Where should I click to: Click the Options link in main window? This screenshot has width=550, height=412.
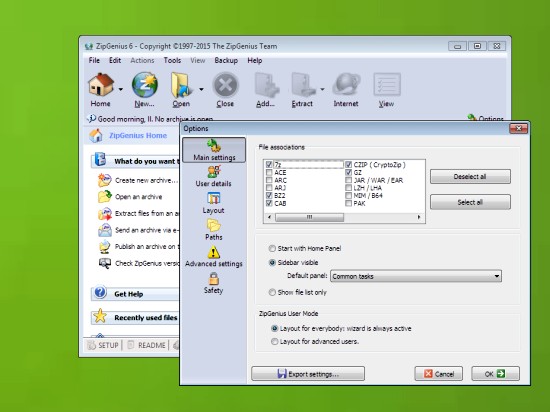tap(486, 118)
